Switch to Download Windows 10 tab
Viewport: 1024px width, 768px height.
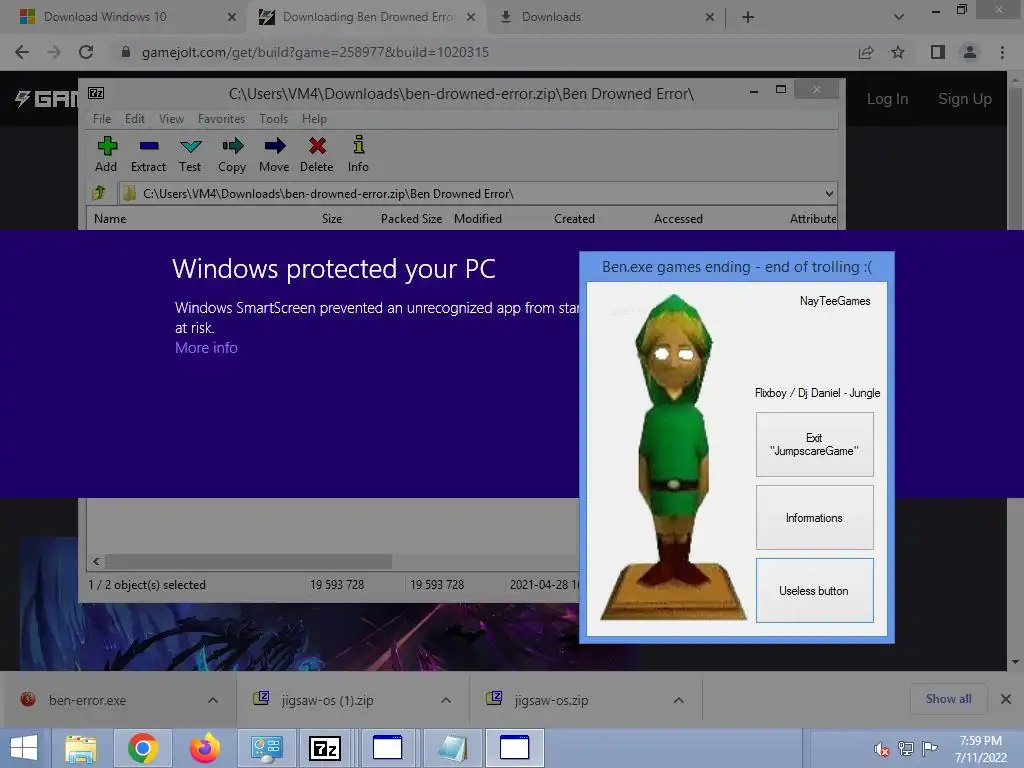click(123, 17)
